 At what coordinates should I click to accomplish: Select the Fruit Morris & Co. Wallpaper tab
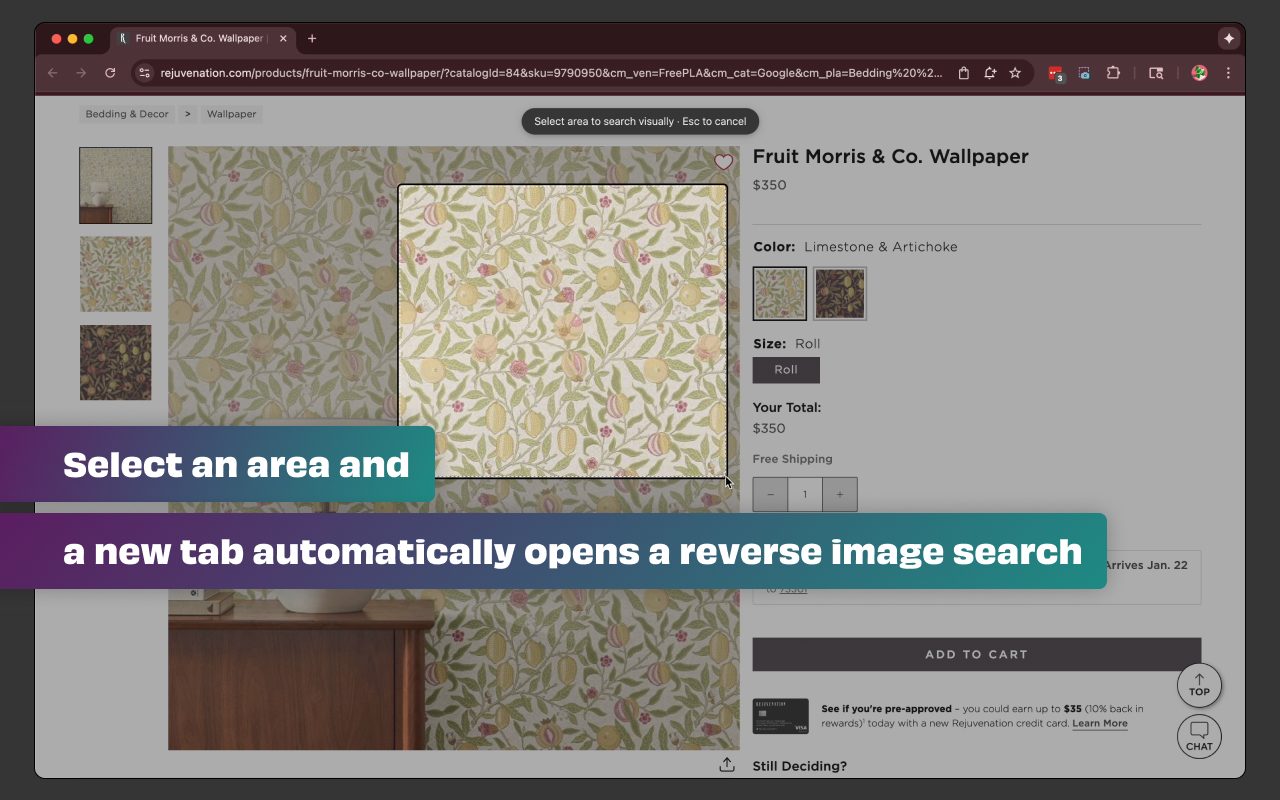click(x=203, y=39)
